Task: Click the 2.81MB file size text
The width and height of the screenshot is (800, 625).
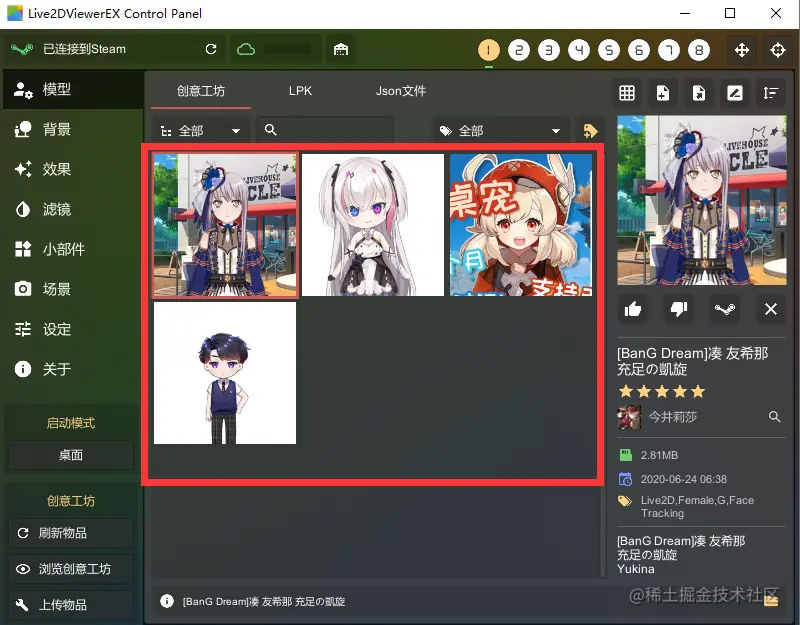Action: coord(659,455)
